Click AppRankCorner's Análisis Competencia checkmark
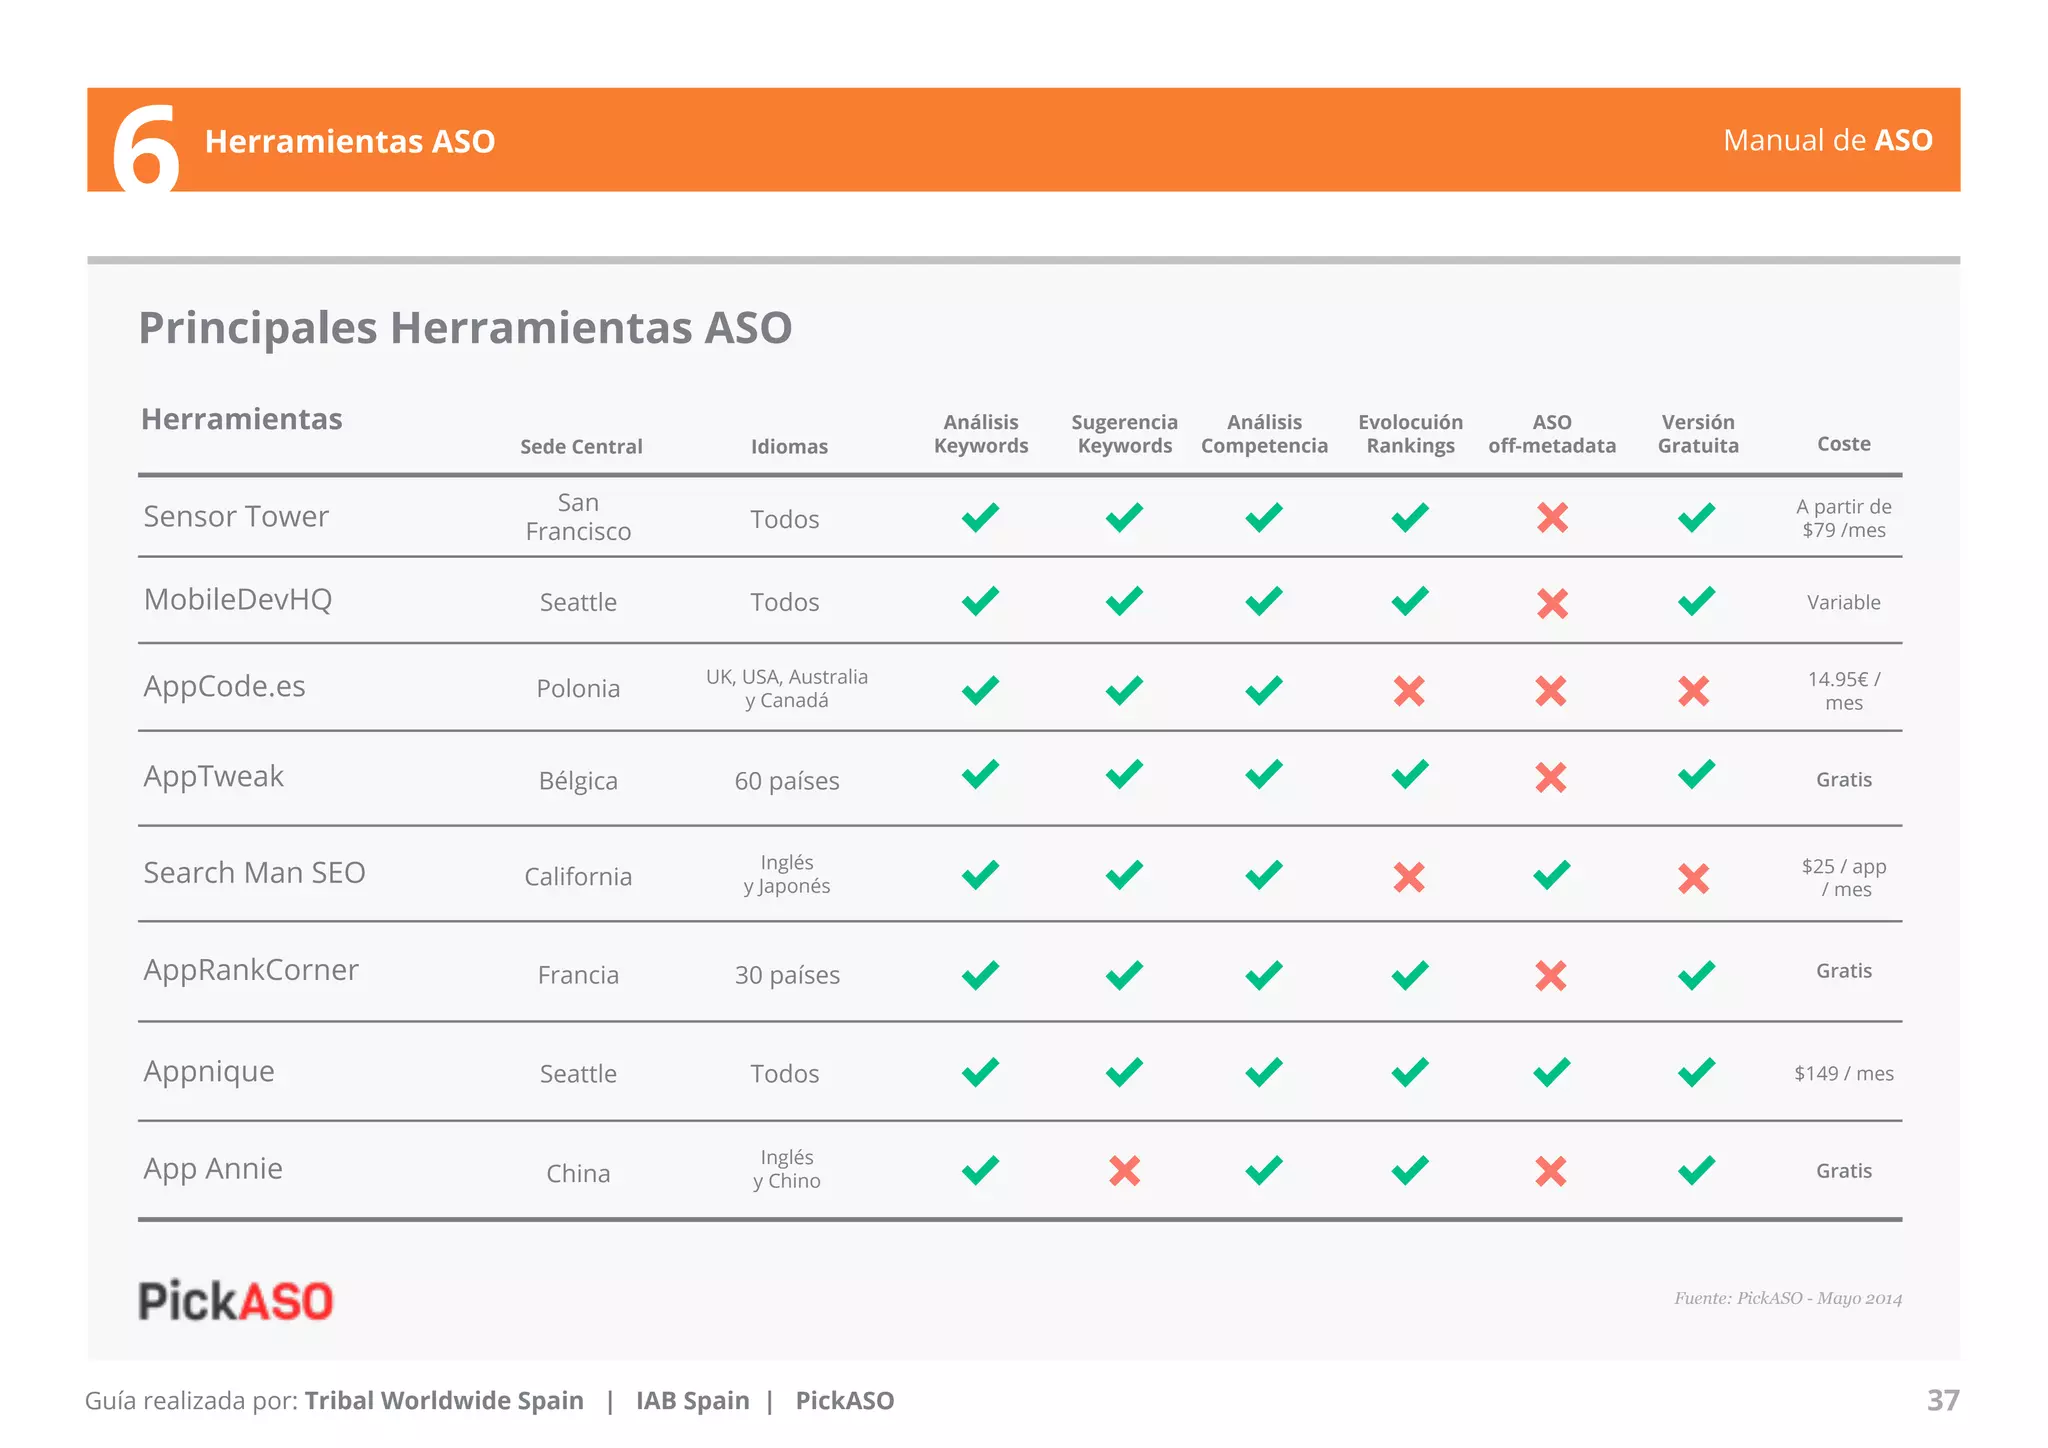This screenshot has width=2048, height=1448. [x=1264, y=975]
